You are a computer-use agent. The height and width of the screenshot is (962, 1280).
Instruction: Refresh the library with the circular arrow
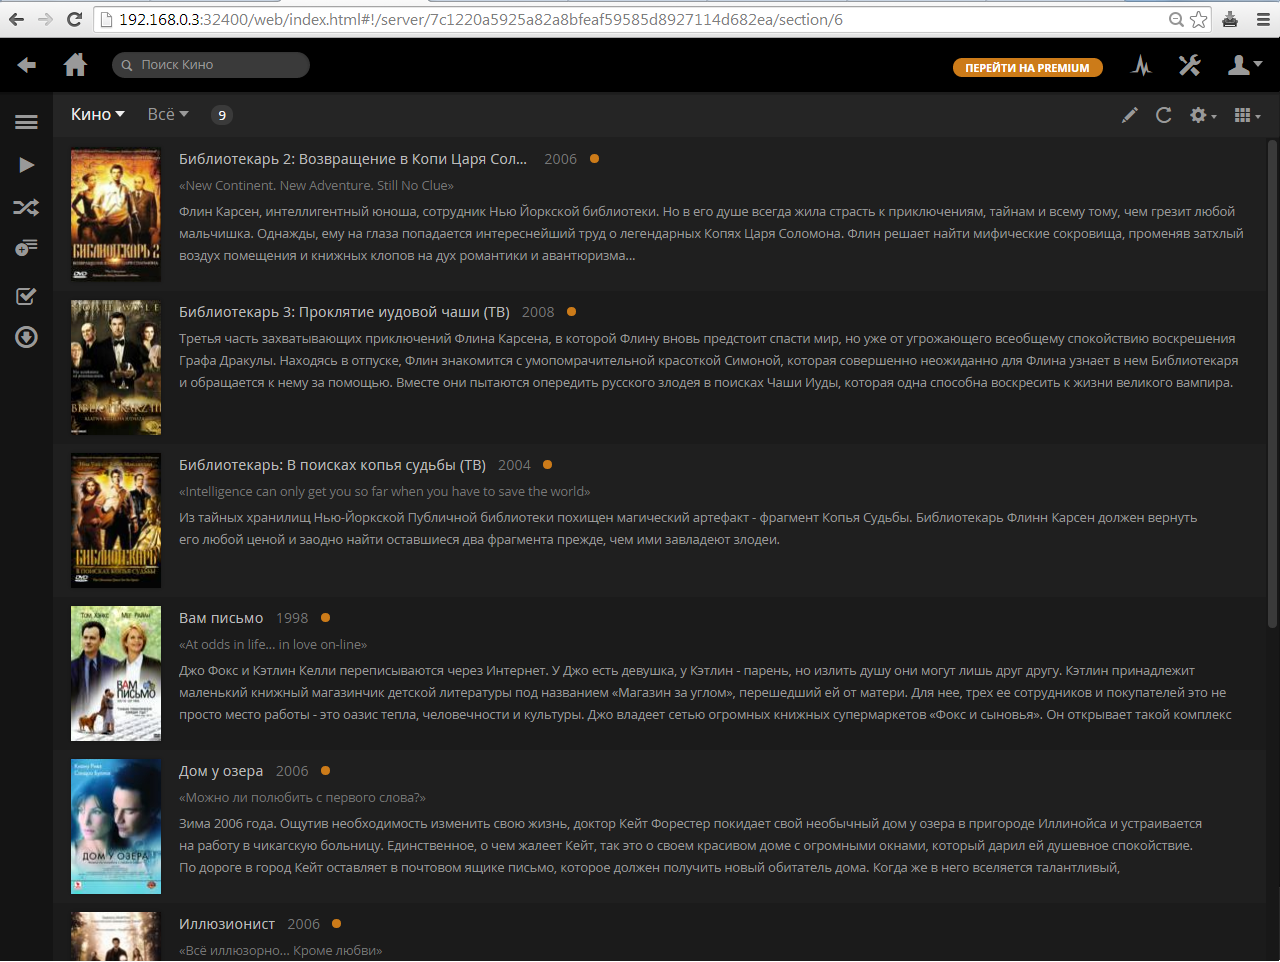(x=1163, y=115)
